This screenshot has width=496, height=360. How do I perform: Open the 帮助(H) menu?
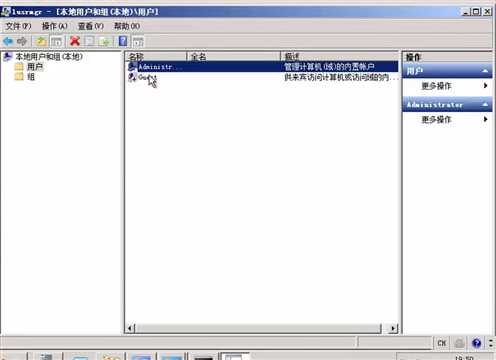(127, 26)
